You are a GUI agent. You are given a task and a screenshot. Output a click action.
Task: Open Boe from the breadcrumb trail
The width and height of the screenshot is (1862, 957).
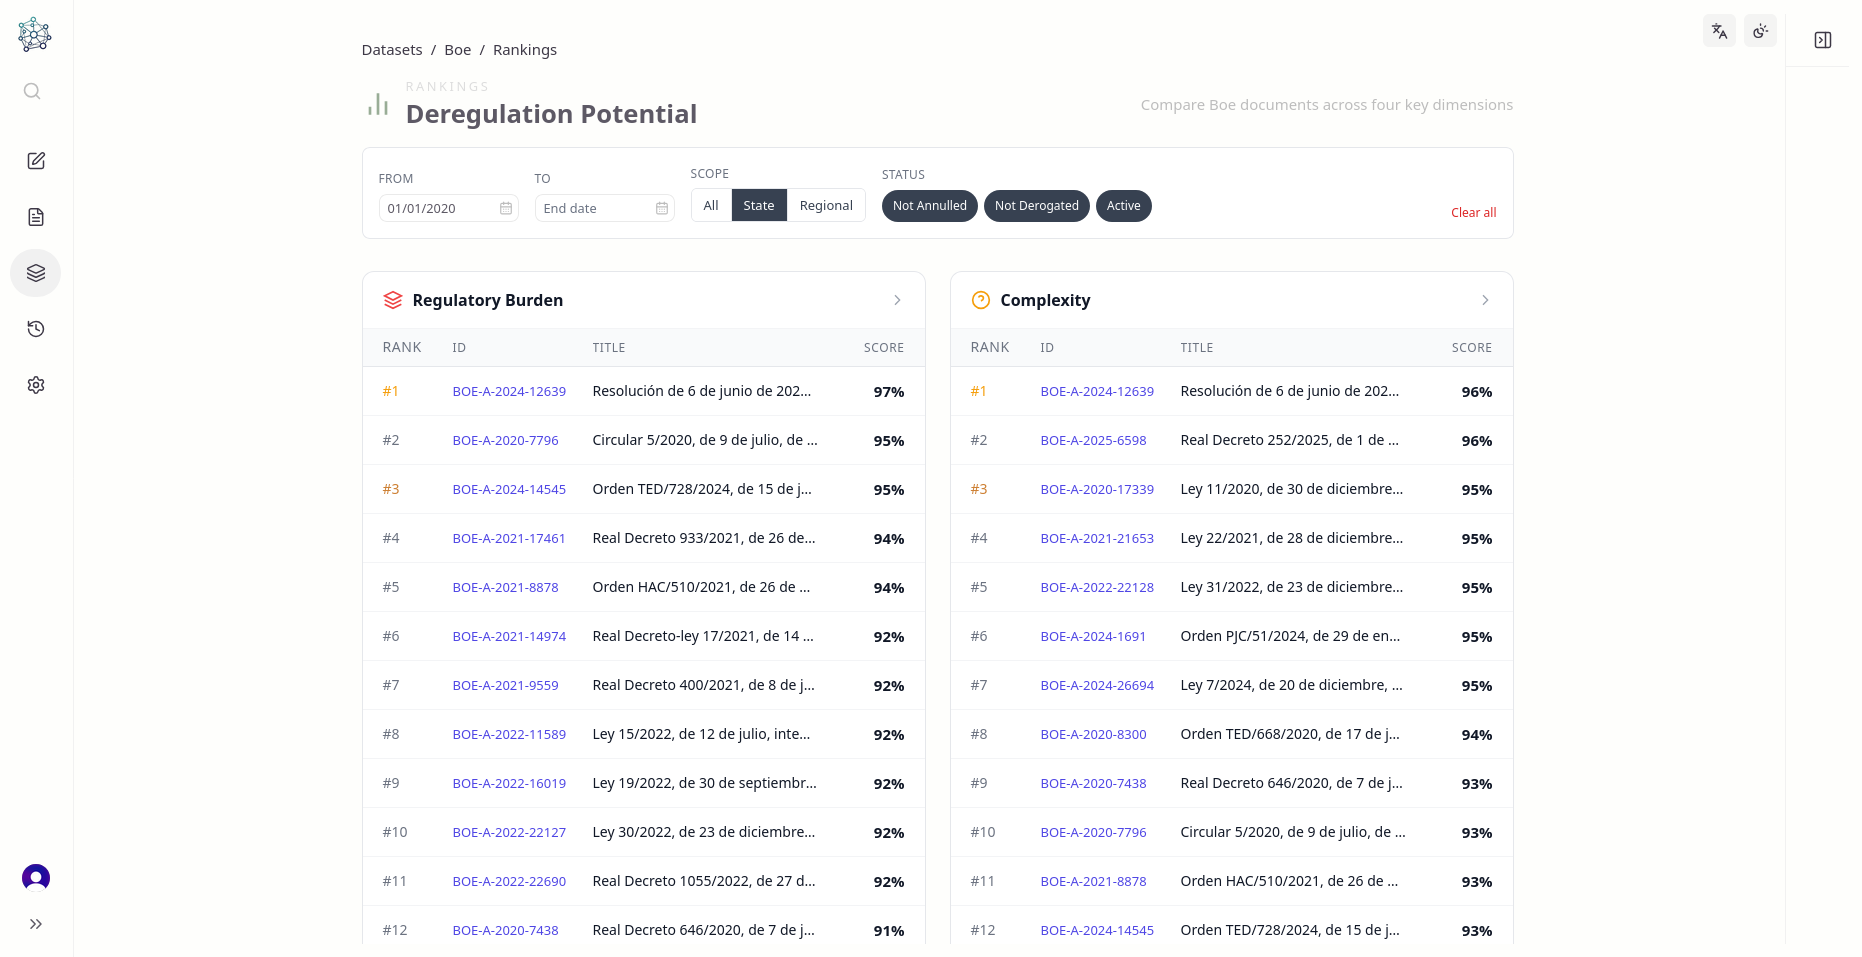click(x=457, y=49)
